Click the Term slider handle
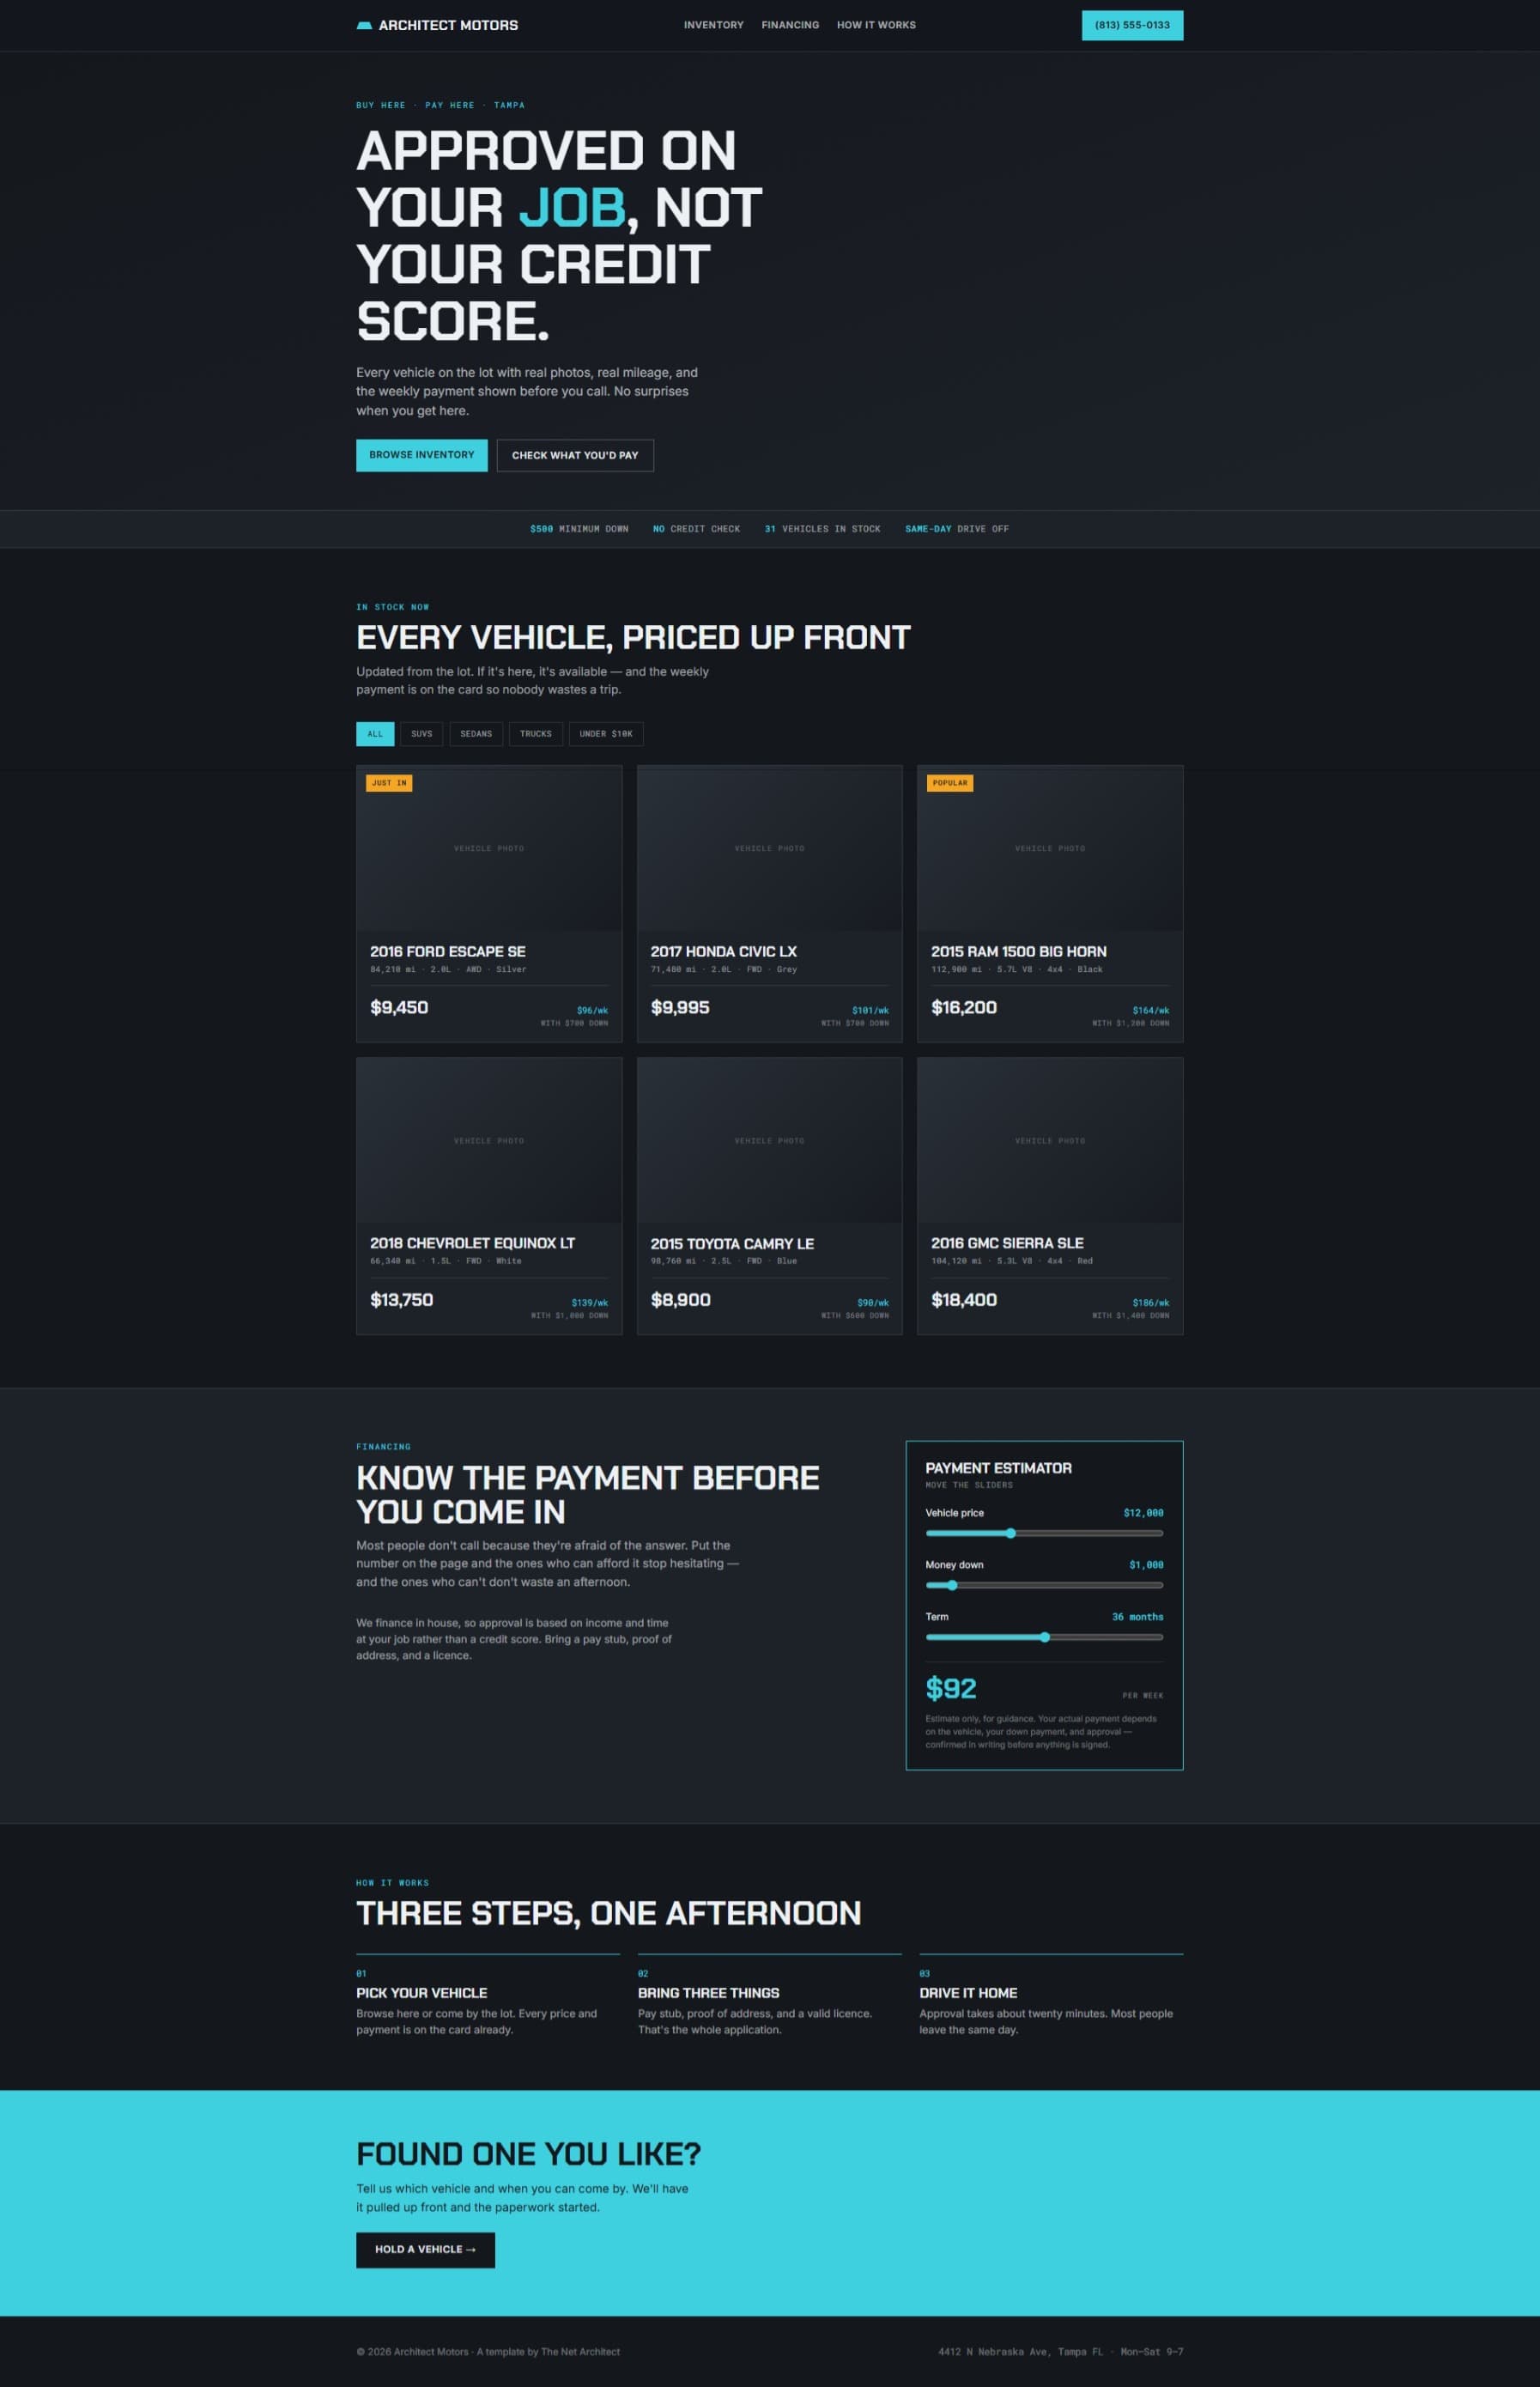Viewport: 1540px width, 2387px height. click(1045, 1637)
